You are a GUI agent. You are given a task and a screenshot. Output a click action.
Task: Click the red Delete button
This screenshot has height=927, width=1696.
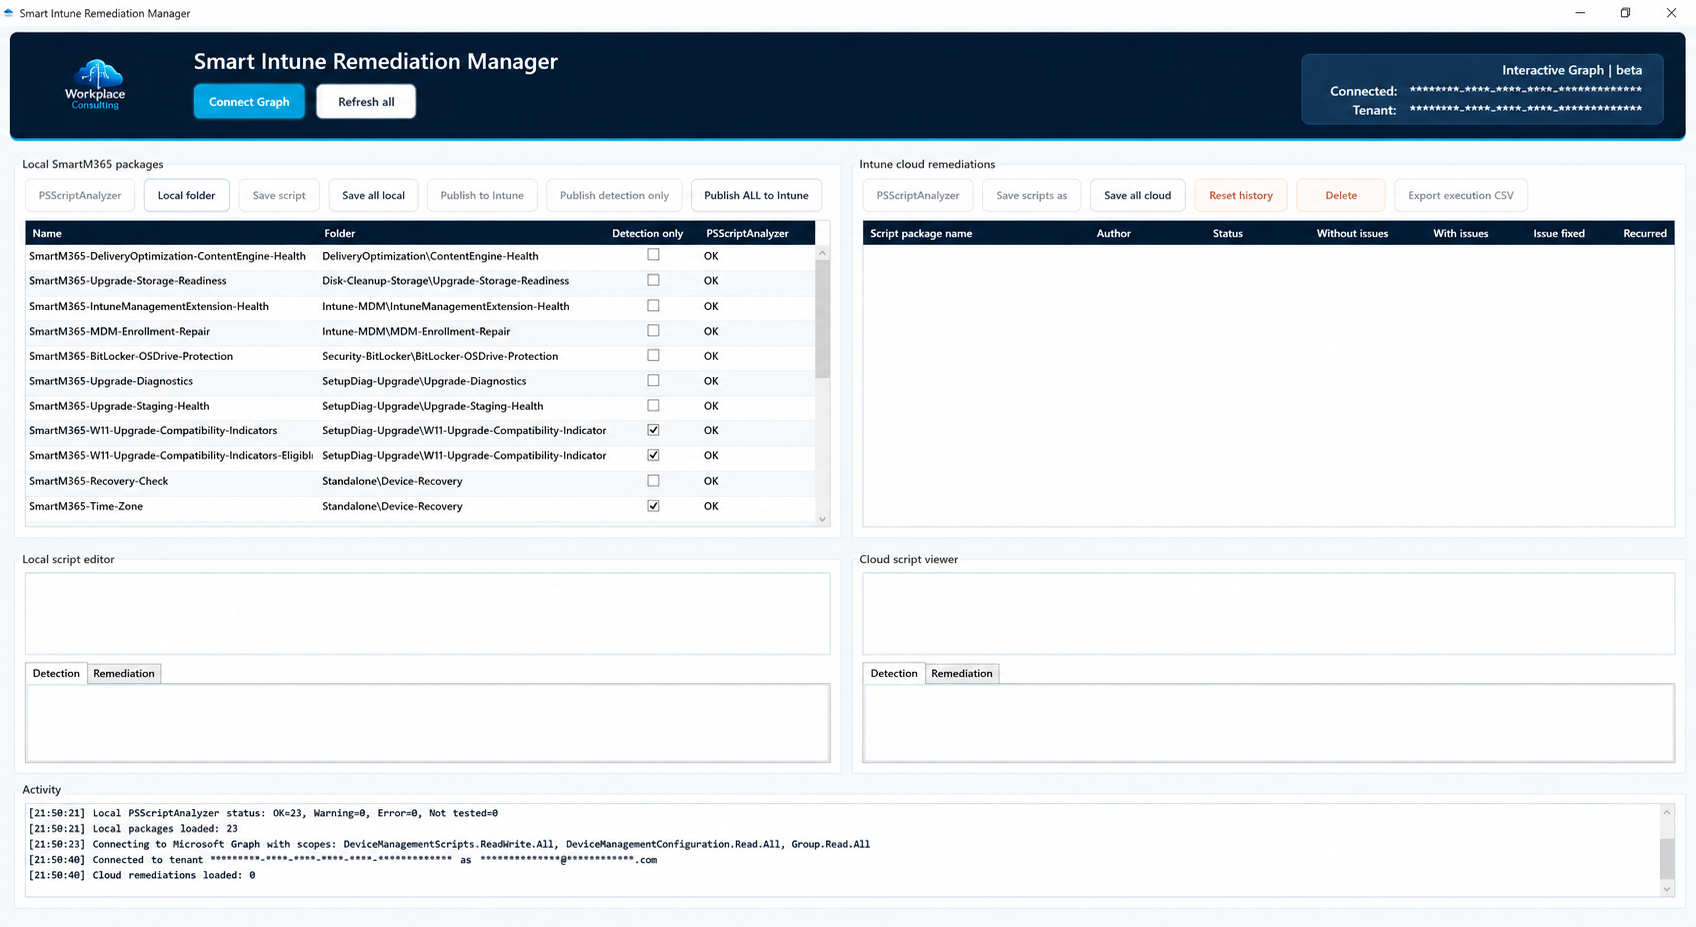tap(1341, 195)
